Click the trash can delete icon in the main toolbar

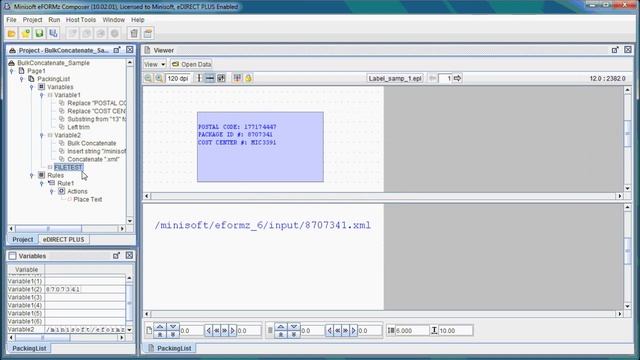(x=134, y=33)
